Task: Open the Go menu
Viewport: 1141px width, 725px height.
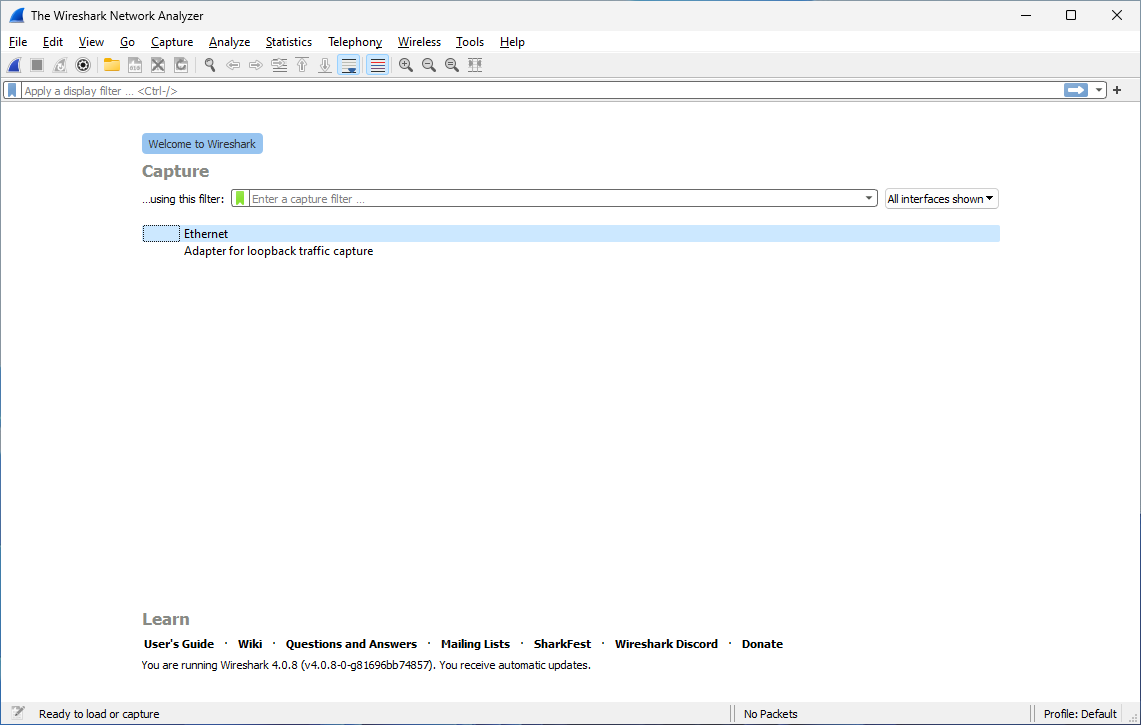Action: [127, 42]
